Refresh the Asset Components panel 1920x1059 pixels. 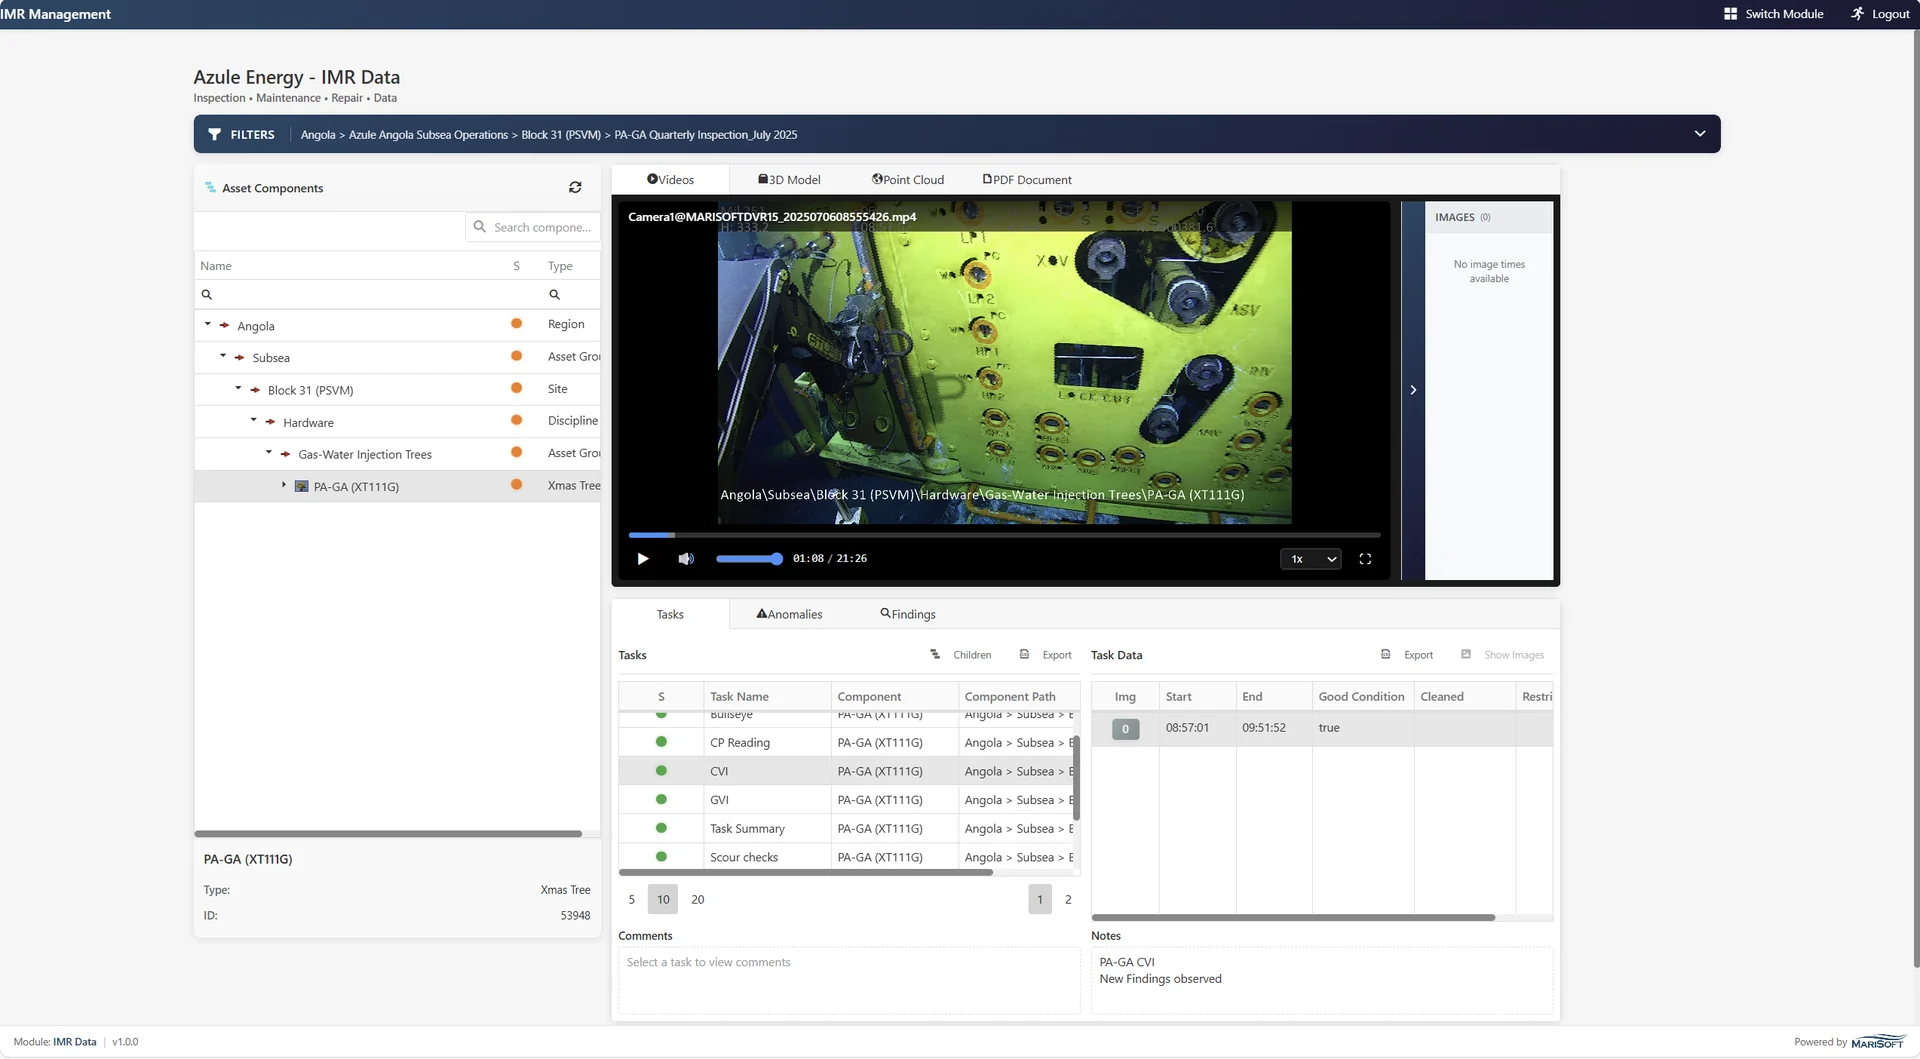coord(575,187)
